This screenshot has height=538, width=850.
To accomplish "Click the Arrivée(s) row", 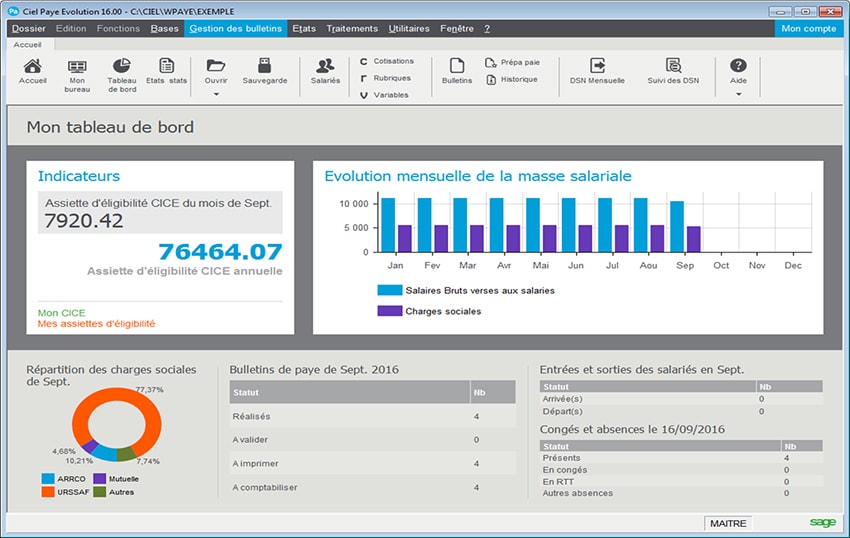I will click(681, 399).
